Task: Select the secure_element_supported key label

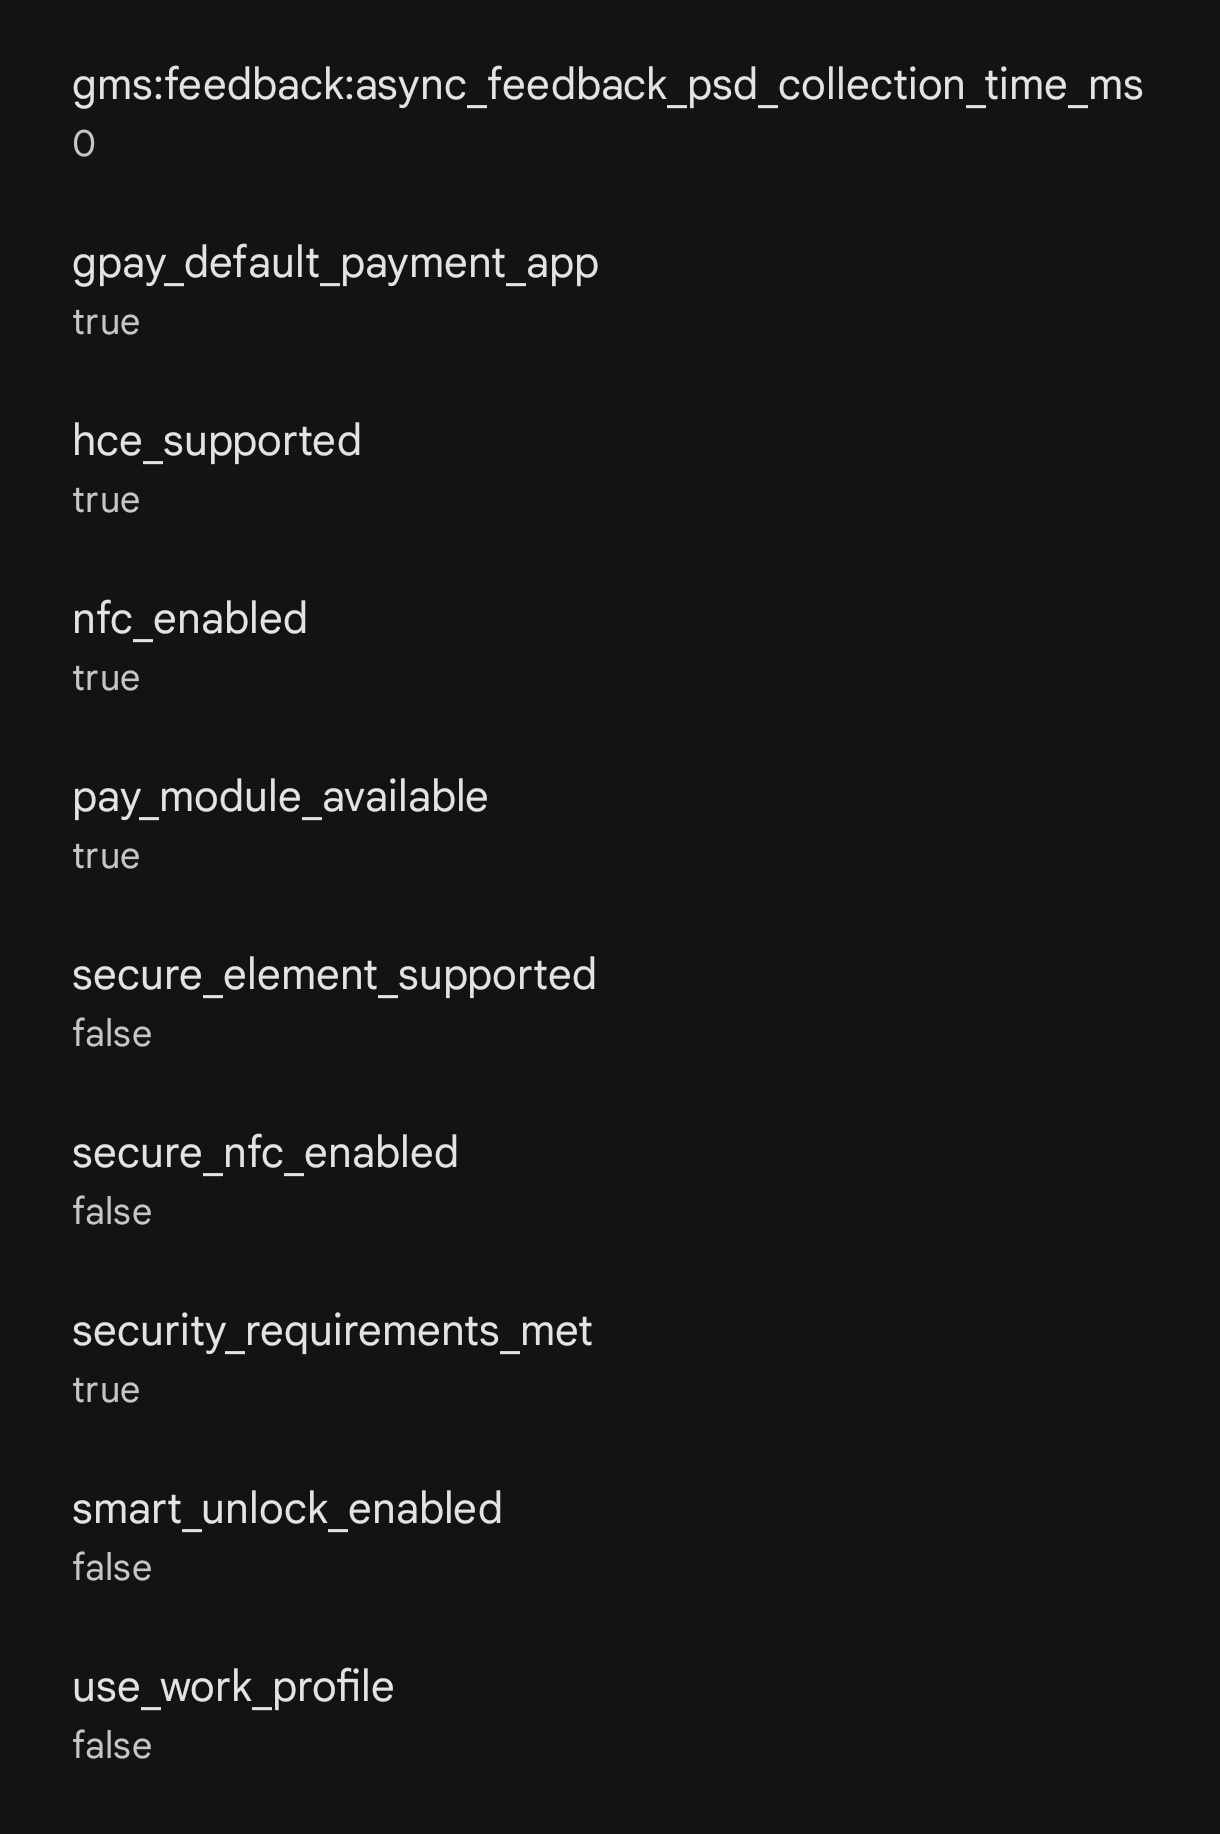Action: pos(334,975)
